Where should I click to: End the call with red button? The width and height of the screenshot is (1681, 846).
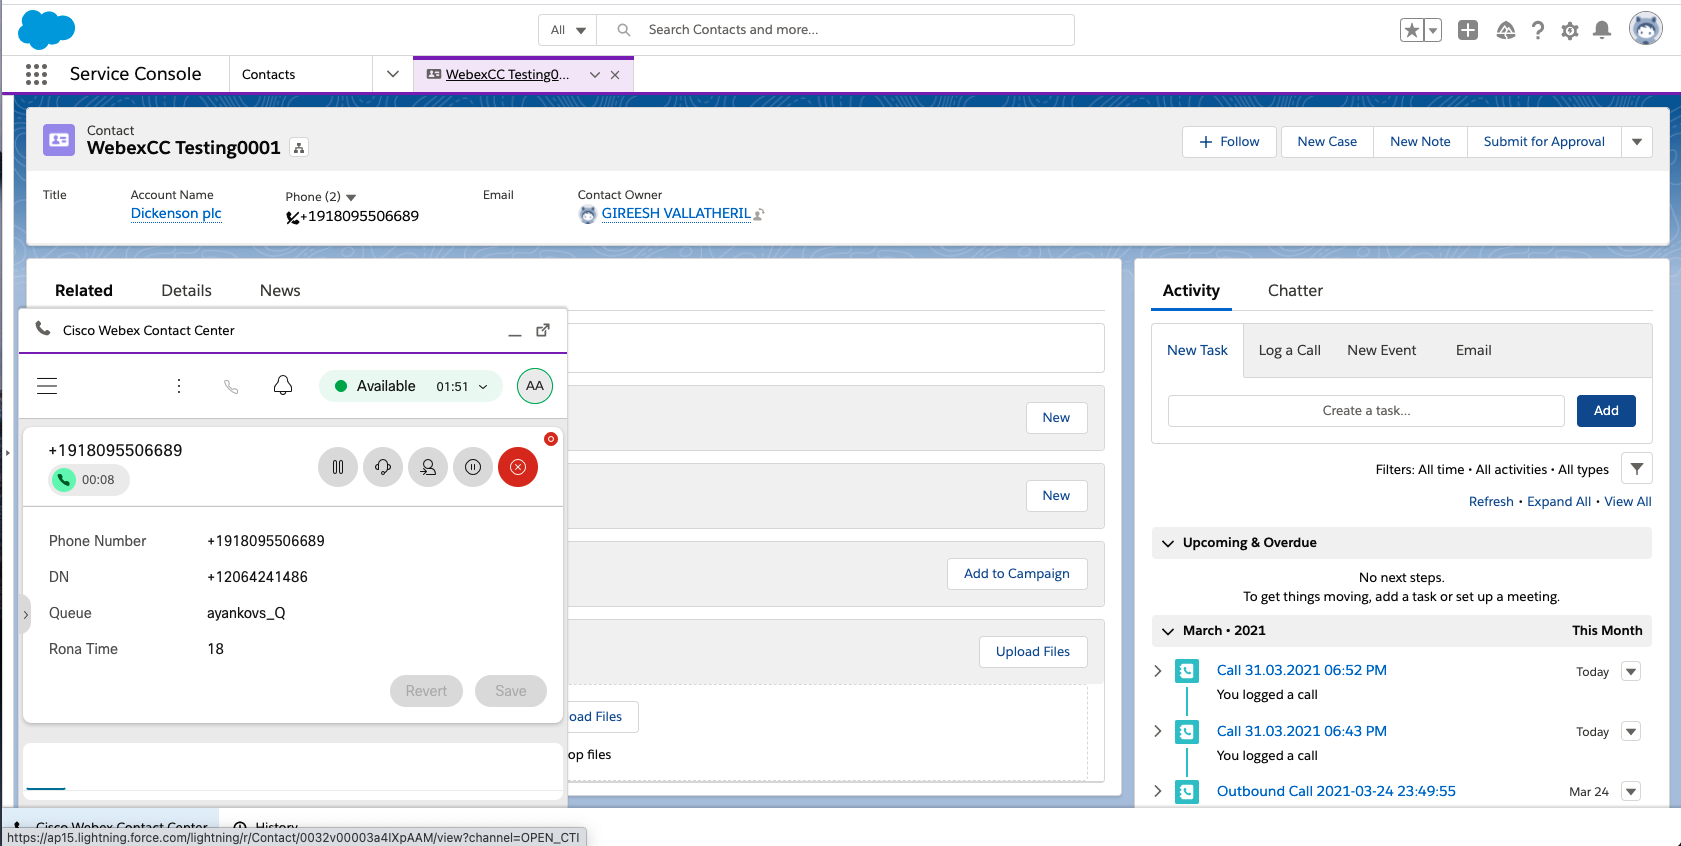click(x=518, y=467)
